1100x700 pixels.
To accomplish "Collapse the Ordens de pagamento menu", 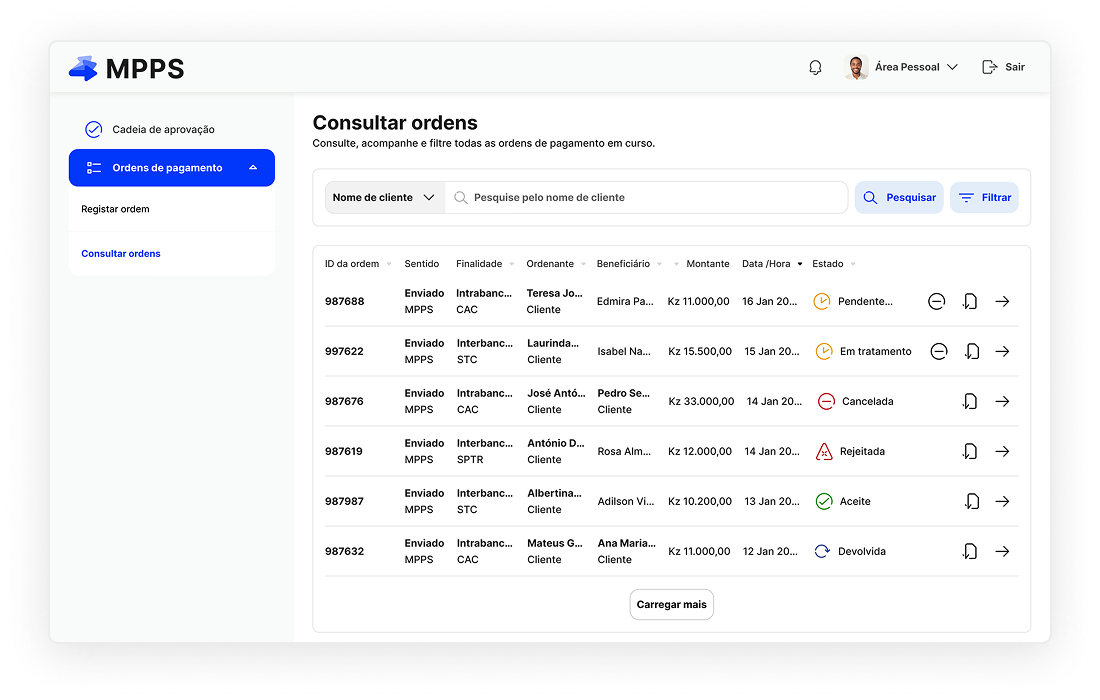I will tap(253, 168).
